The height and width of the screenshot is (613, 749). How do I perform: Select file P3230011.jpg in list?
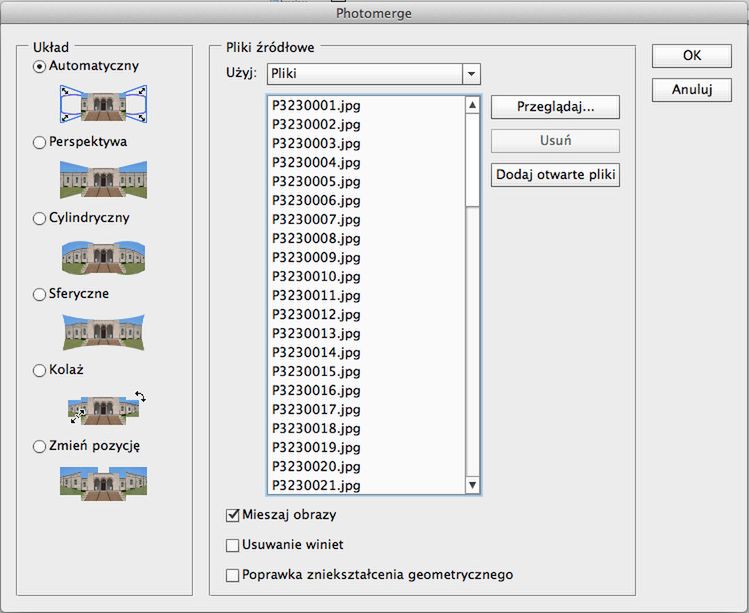tap(366, 296)
